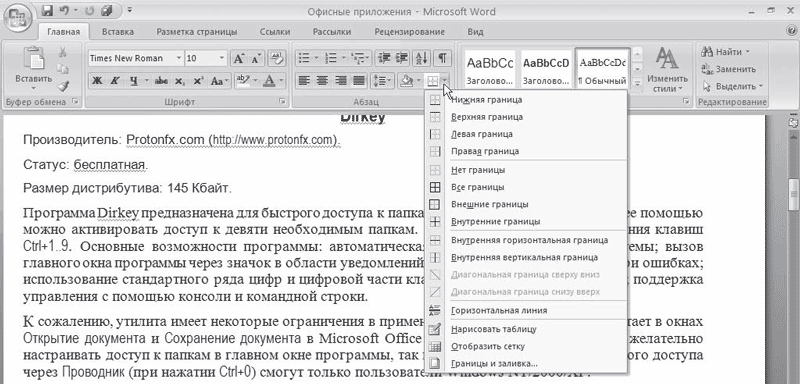This screenshot has height=384, width=800.
Task: Toggle show paragraph marks ¶
Action: [442, 58]
